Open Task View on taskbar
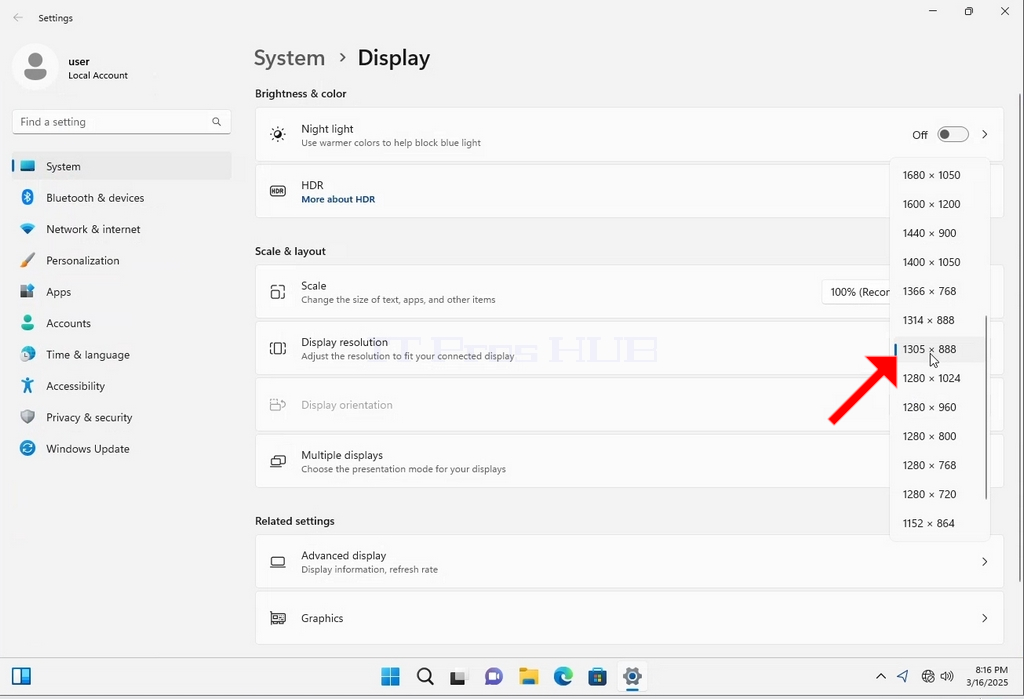This screenshot has height=699, width=1024. tap(458, 677)
